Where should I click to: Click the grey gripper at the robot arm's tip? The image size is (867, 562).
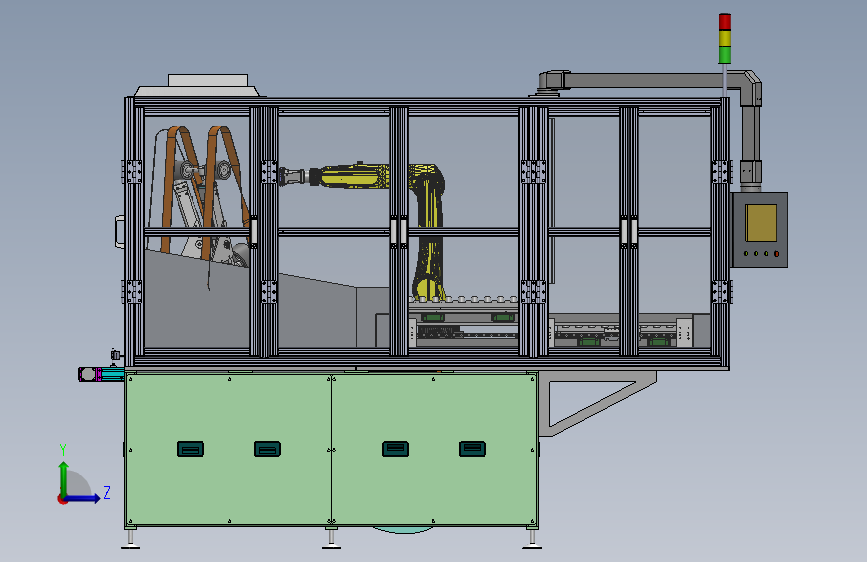(x=294, y=177)
